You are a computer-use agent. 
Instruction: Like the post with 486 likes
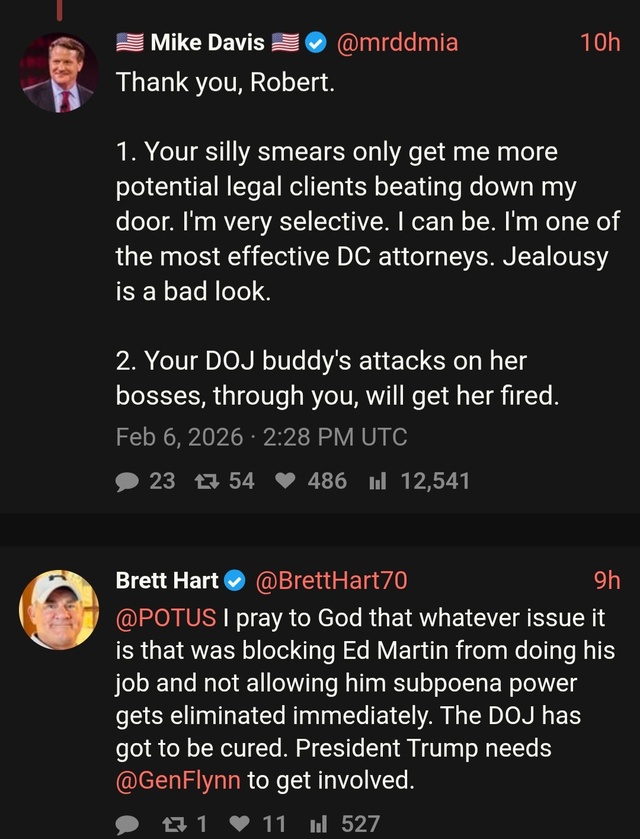pos(287,481)
